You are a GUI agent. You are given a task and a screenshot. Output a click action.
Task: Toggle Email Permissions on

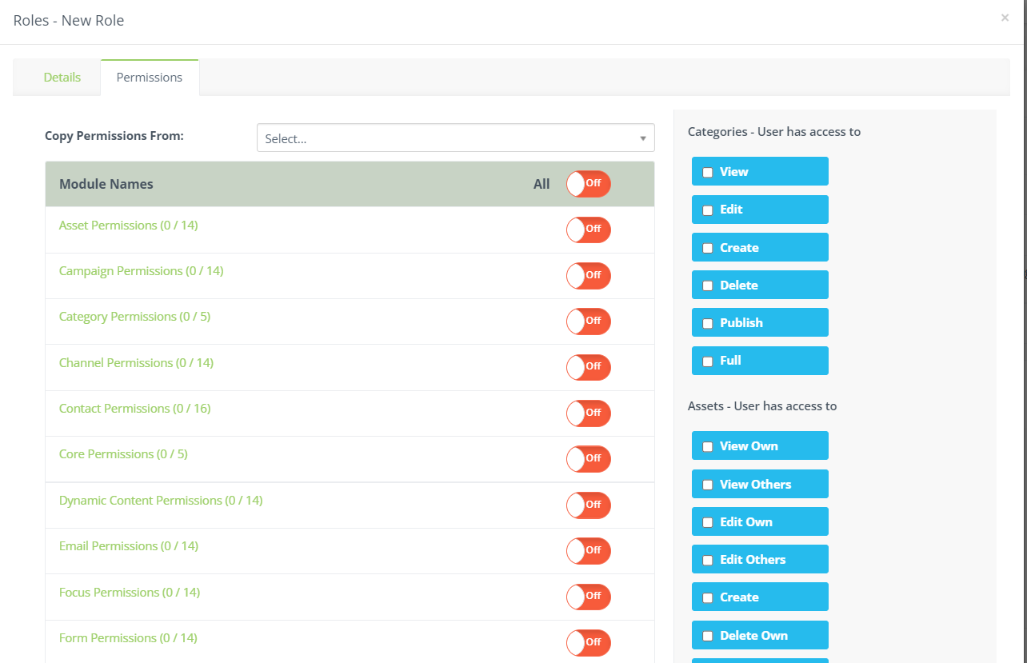coord(587,550)
